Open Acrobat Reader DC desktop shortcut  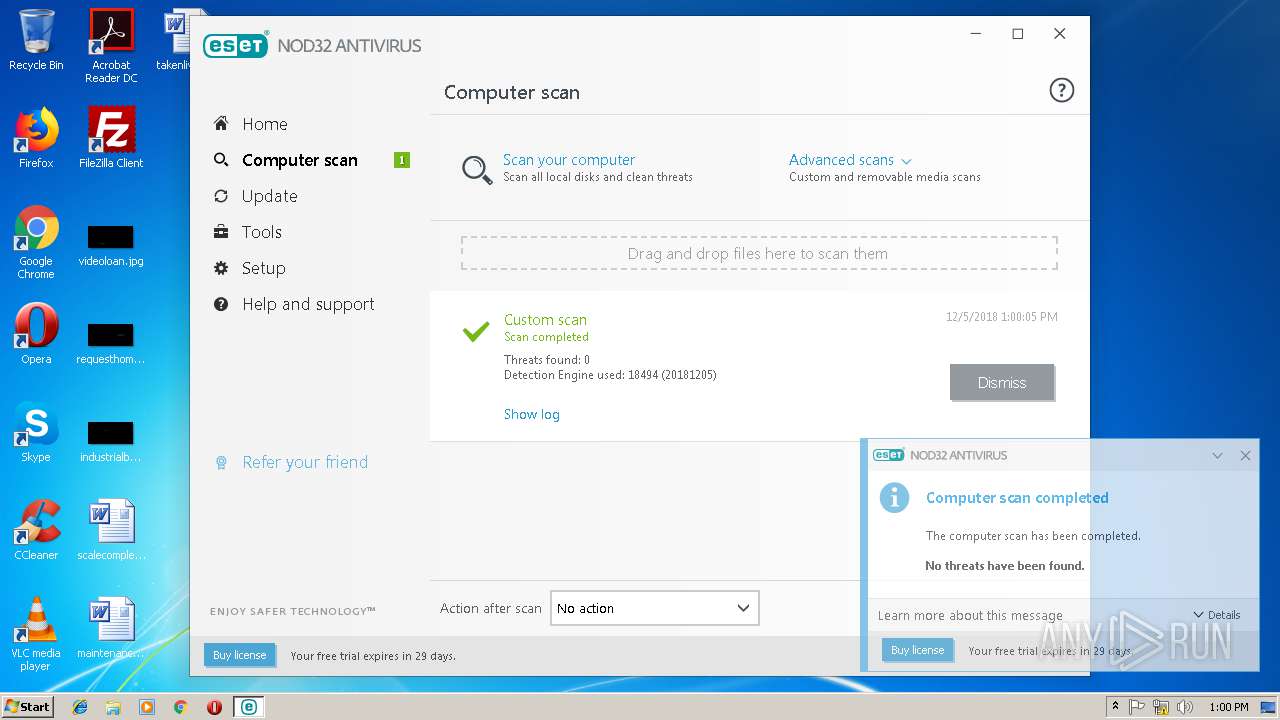tap(111, 46)
